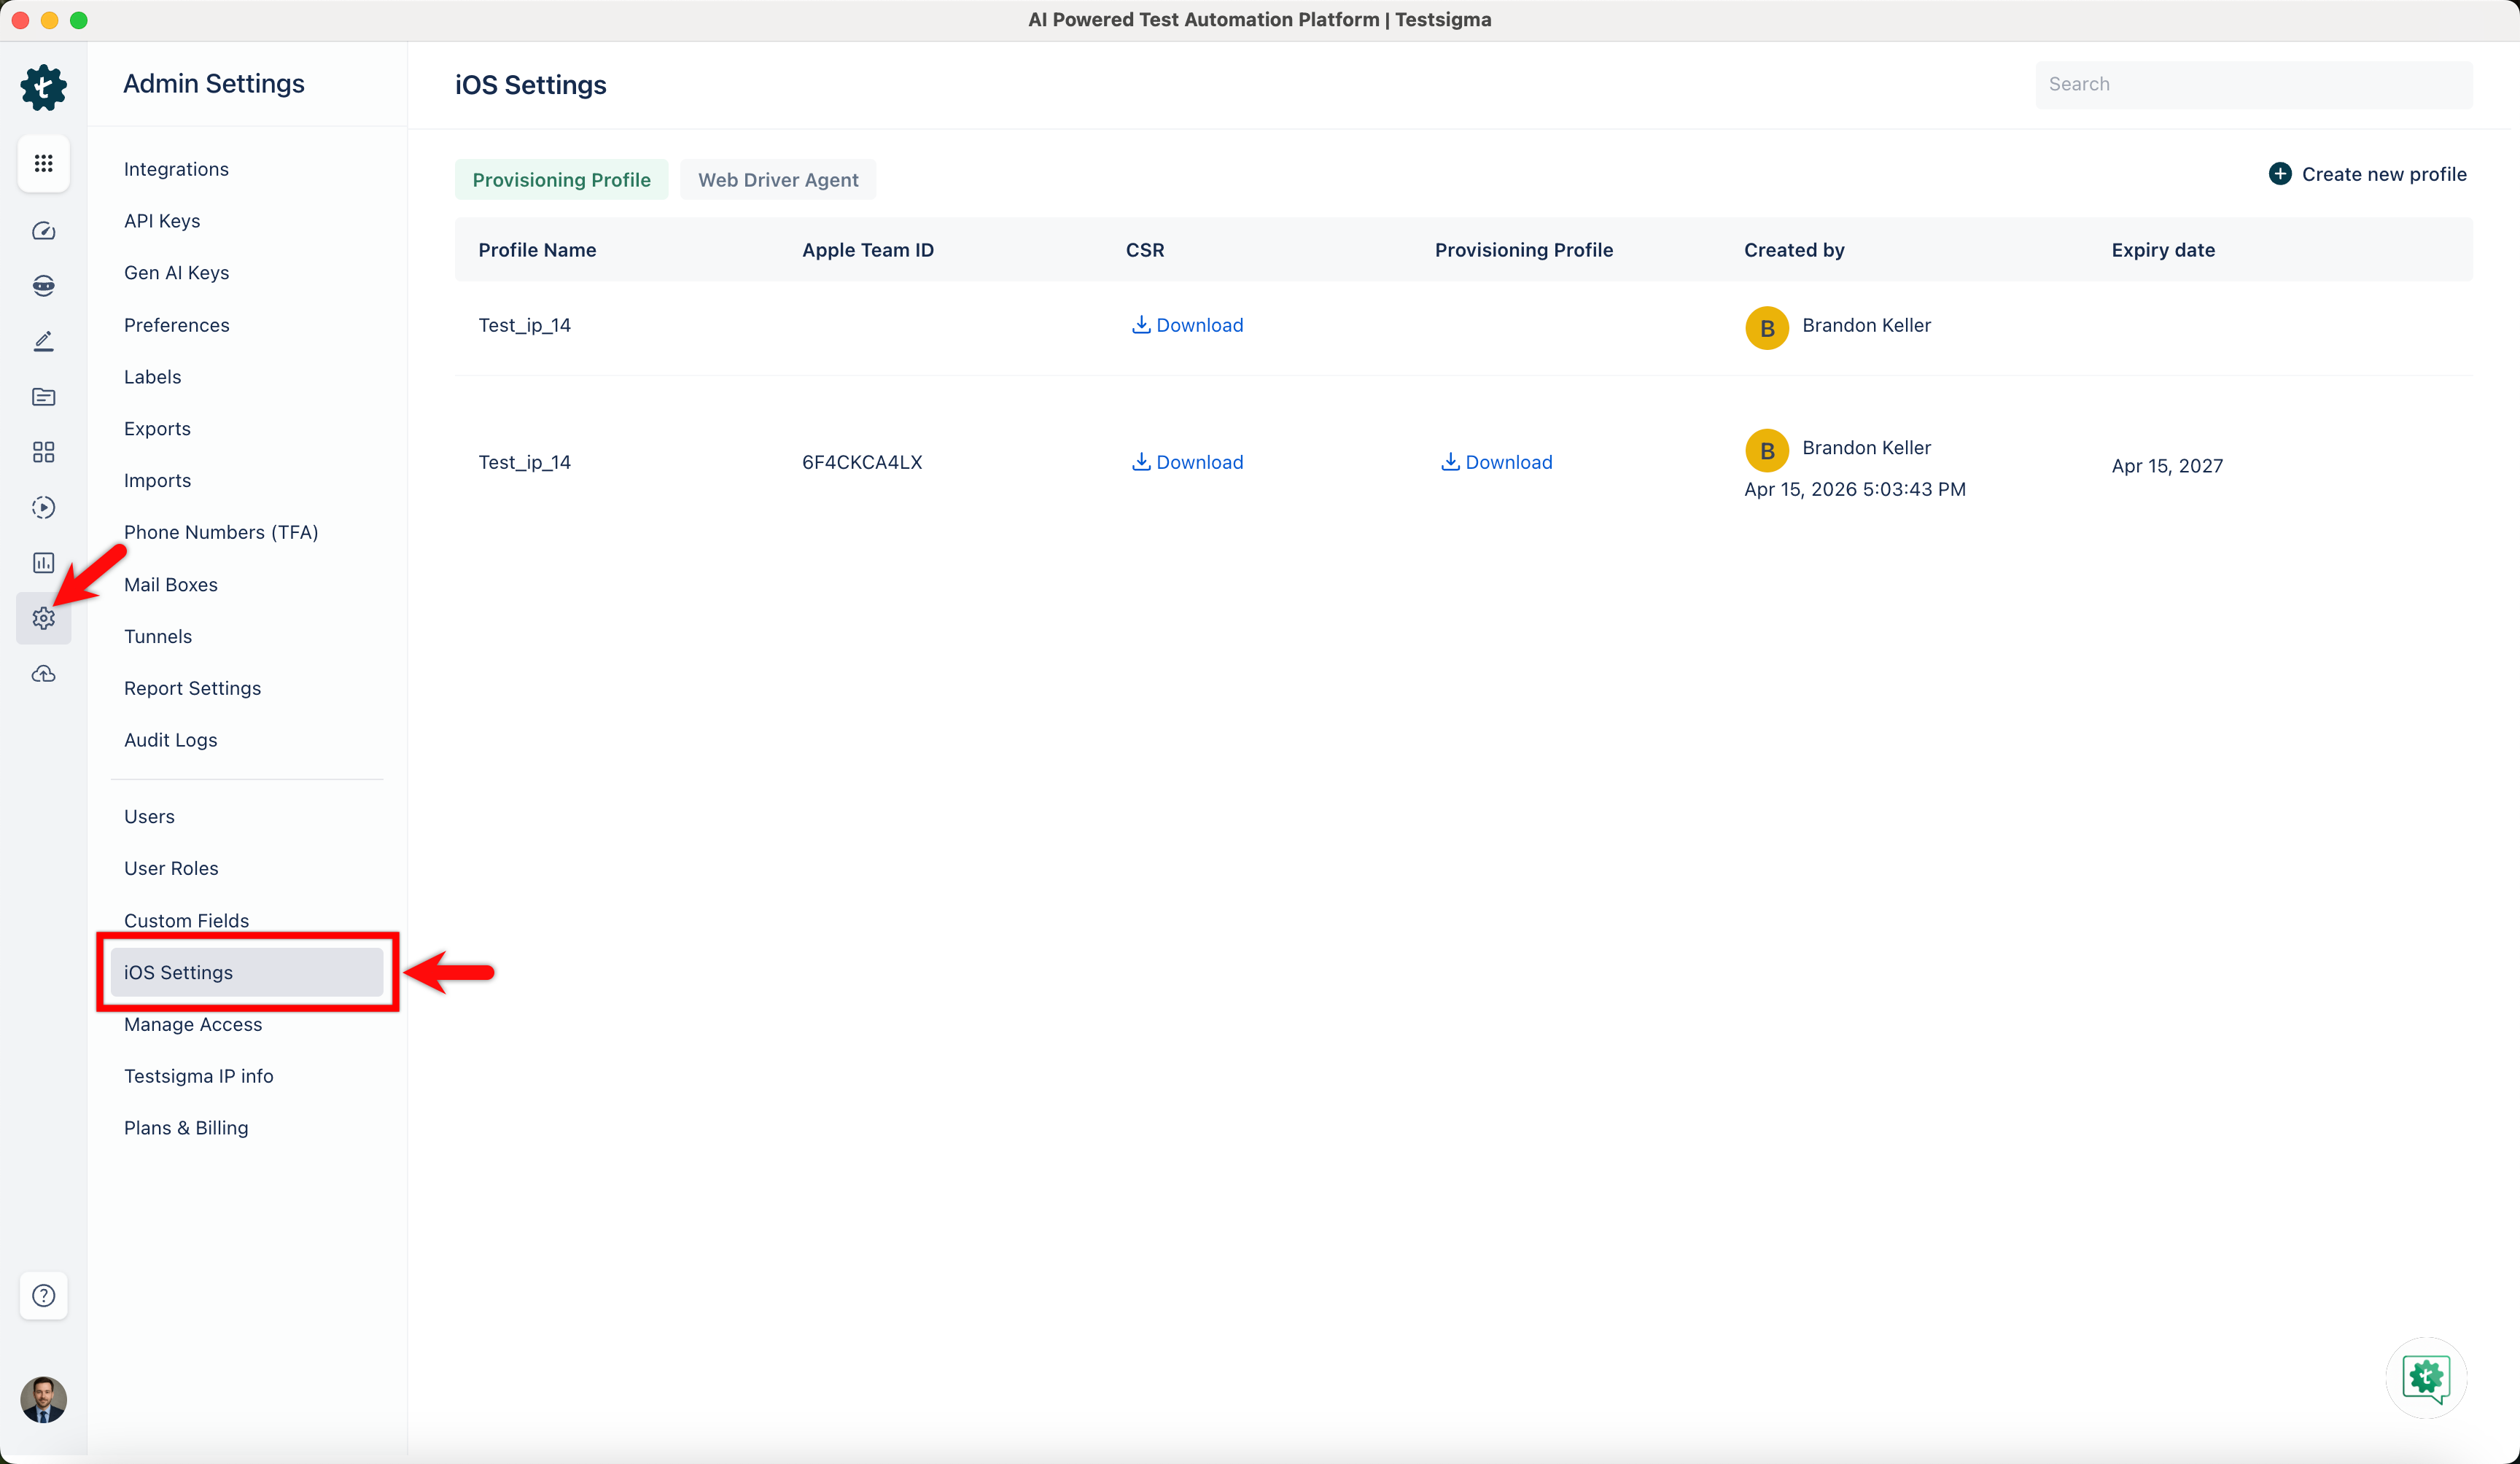Open Mail Boxes settings

click(170, 585)
